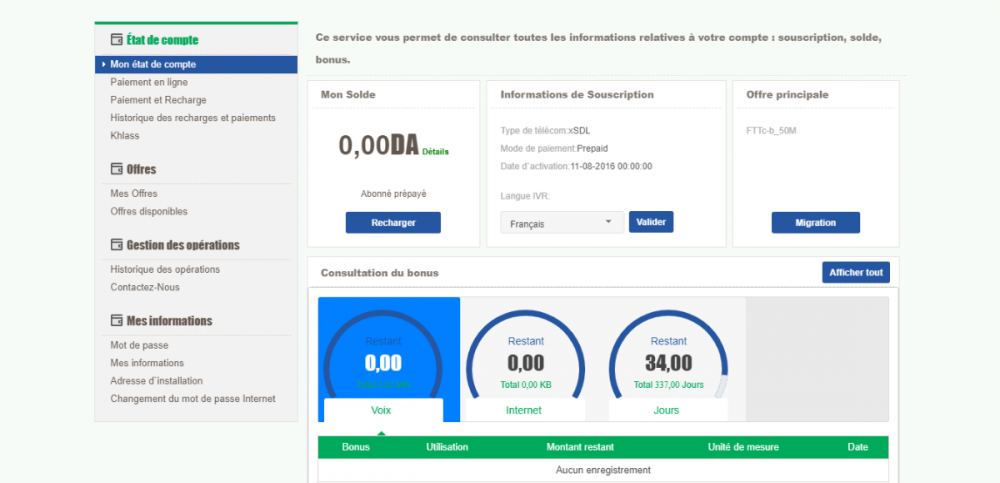Screen dimensions: 1000x483
Task: Select Contactez-Nous in the sidebar
Action: pos(145,287)
